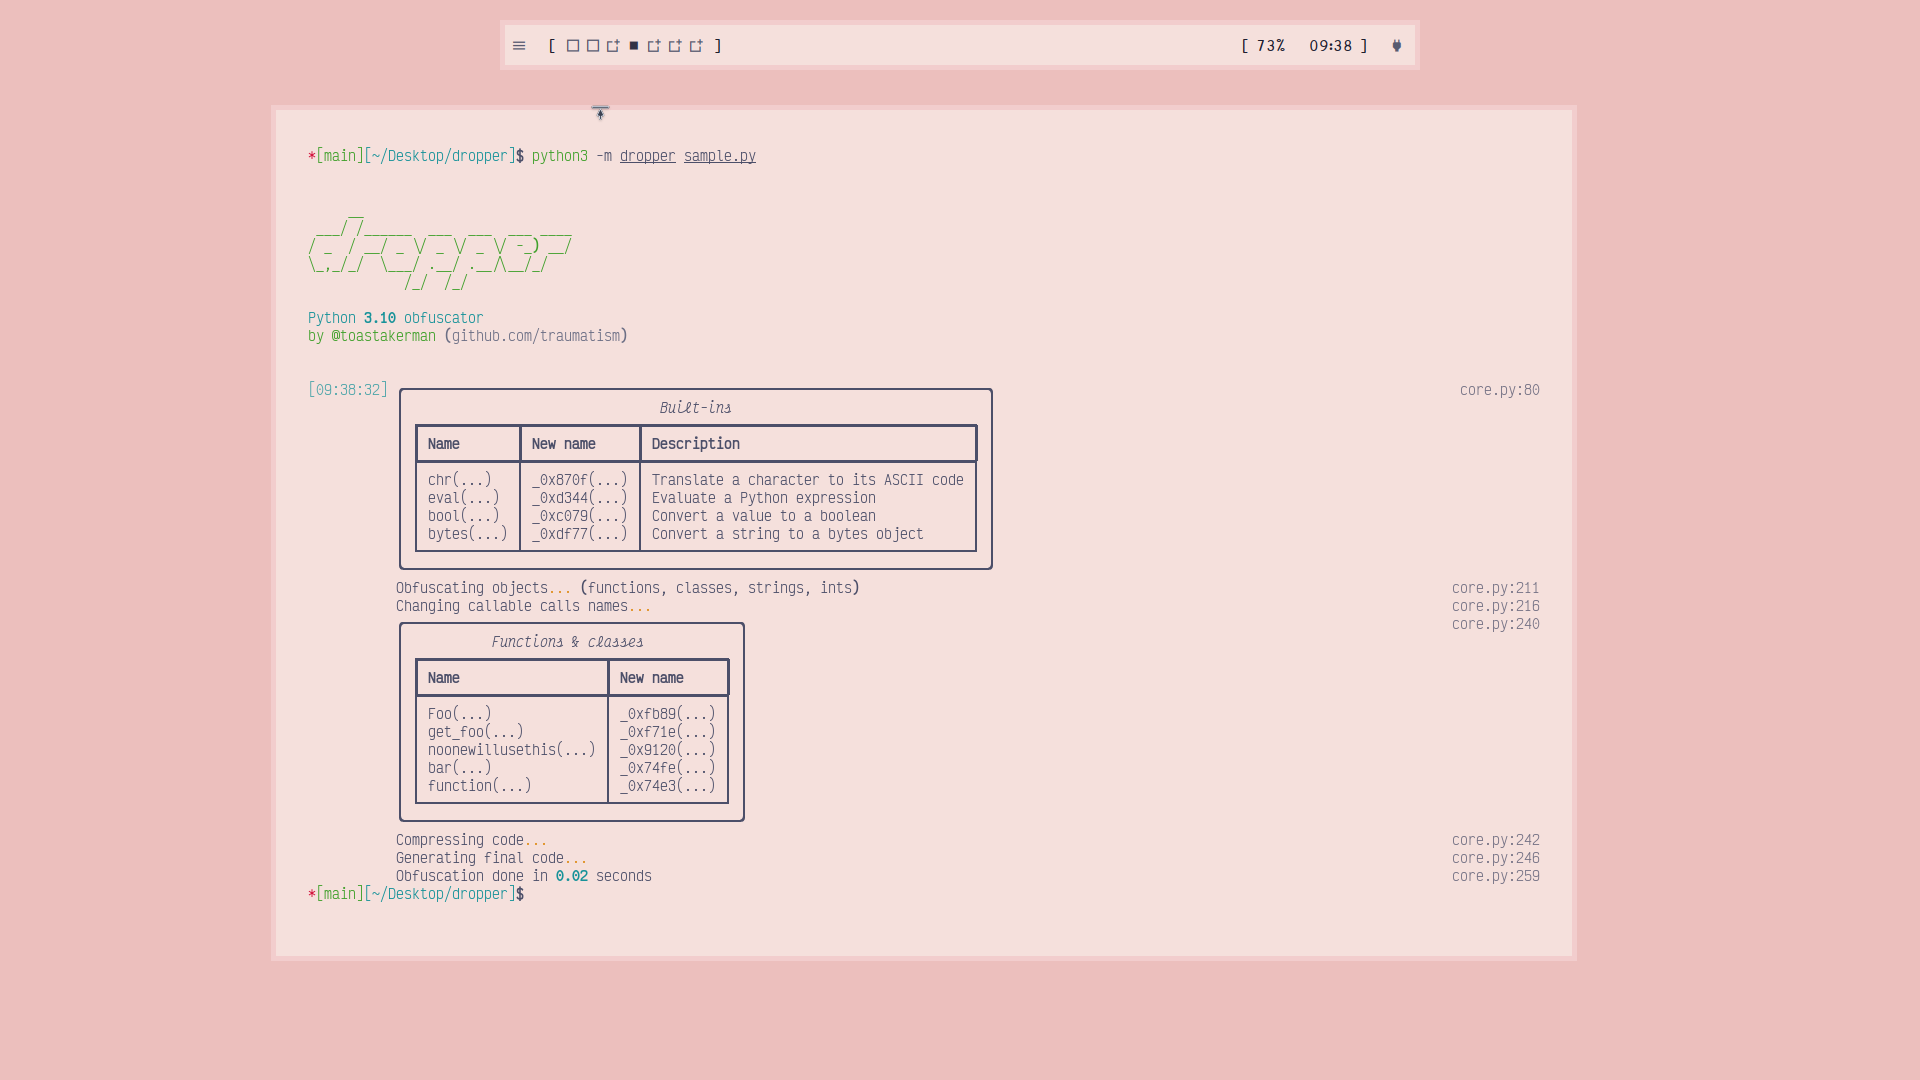The image size is (1920, 1080).
Task: Switch to the third workspace icon
Action: (x=613, y=46)
